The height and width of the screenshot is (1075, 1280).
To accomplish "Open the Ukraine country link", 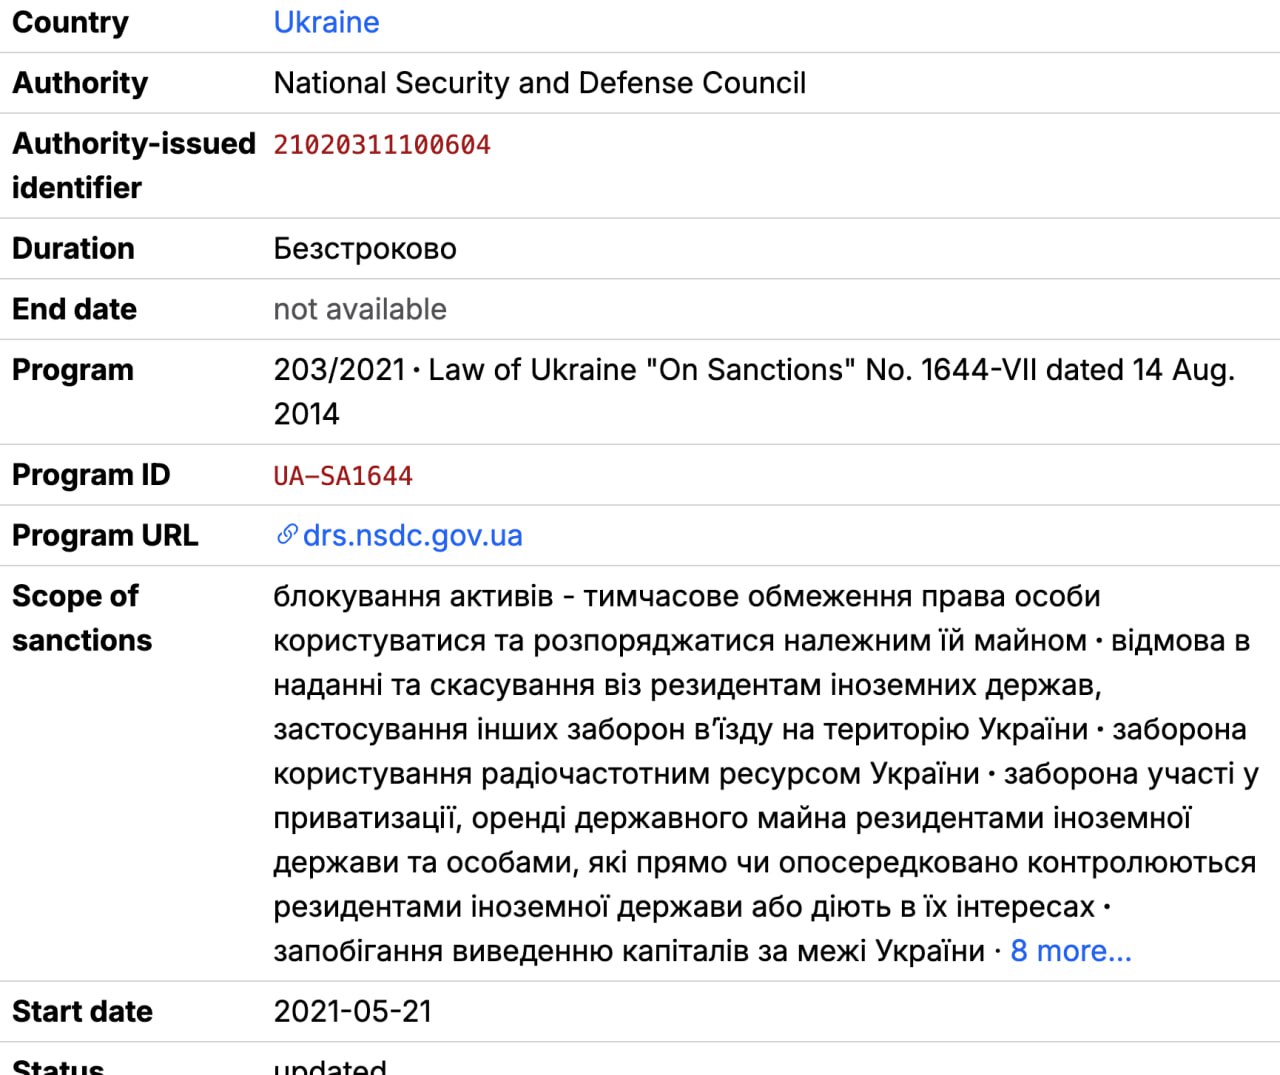I will click(x=326, y=22).
